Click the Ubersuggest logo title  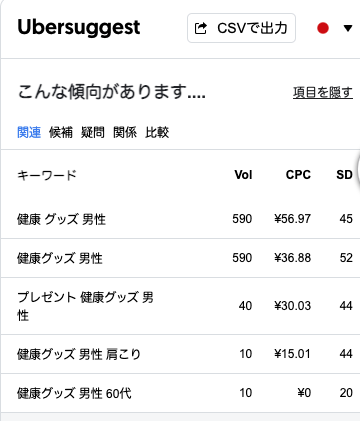tap(79, 28)
